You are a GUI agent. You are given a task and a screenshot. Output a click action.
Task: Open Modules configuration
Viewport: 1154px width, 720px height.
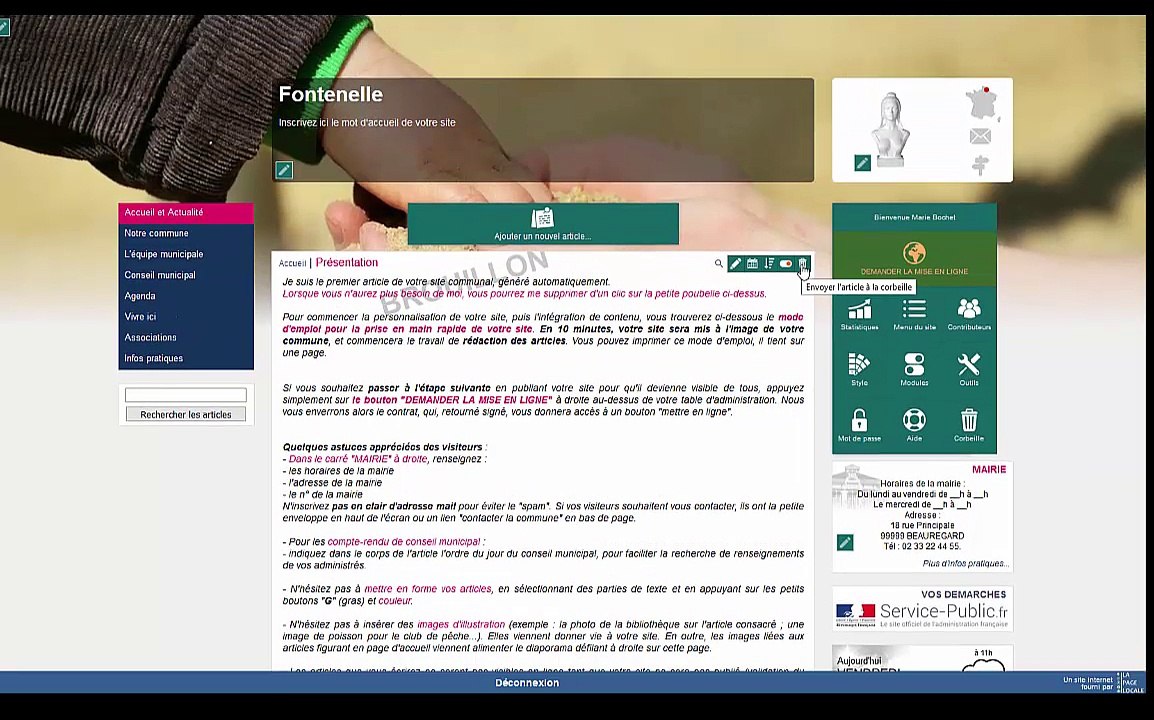pyautogui.click(x=914, y=370)
